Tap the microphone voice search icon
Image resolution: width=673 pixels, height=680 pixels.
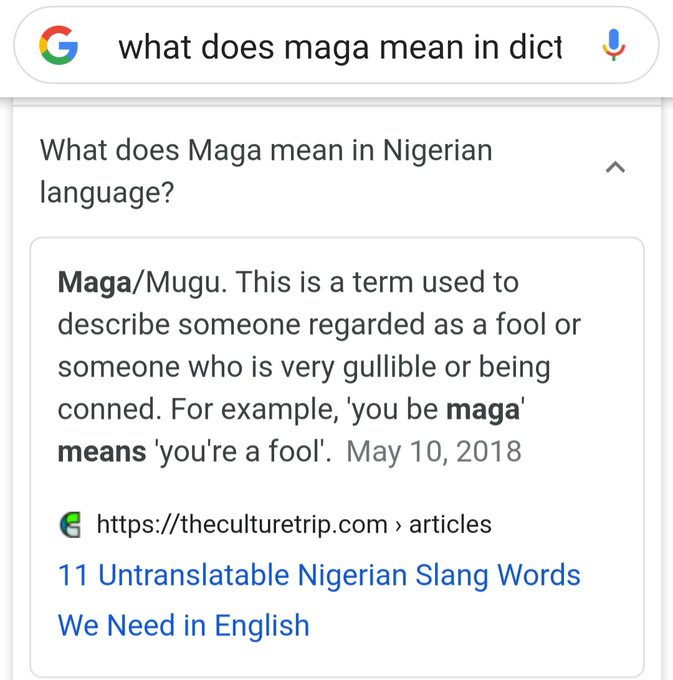tap(614, 46)
